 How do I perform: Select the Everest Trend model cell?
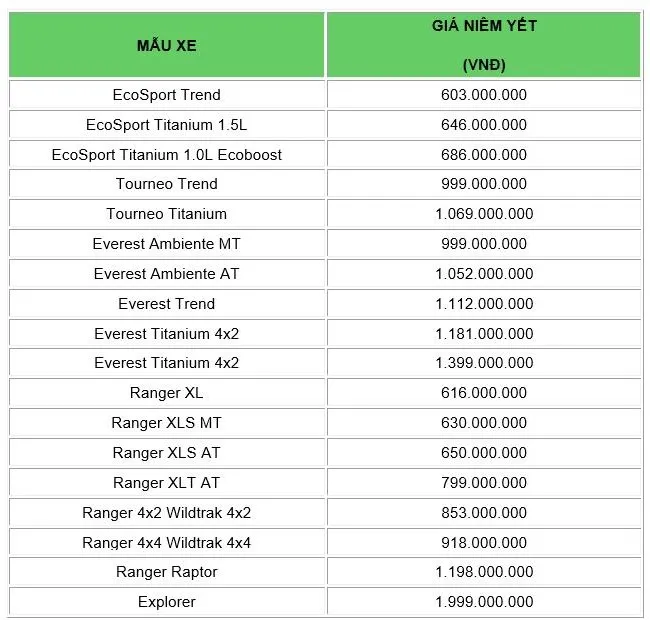click(x=166, y=304)
